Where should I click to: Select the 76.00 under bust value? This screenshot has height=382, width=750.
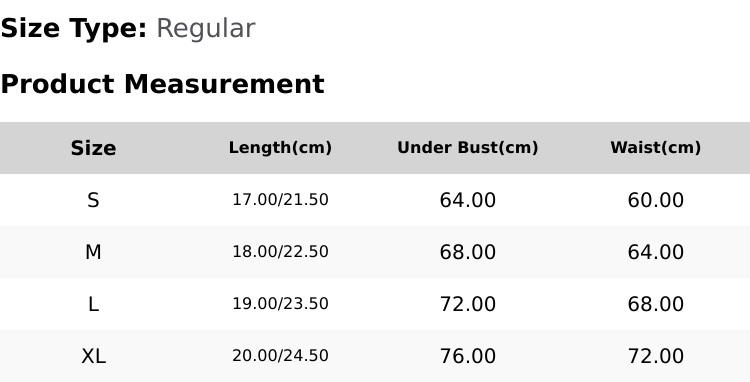click(468, 356)
